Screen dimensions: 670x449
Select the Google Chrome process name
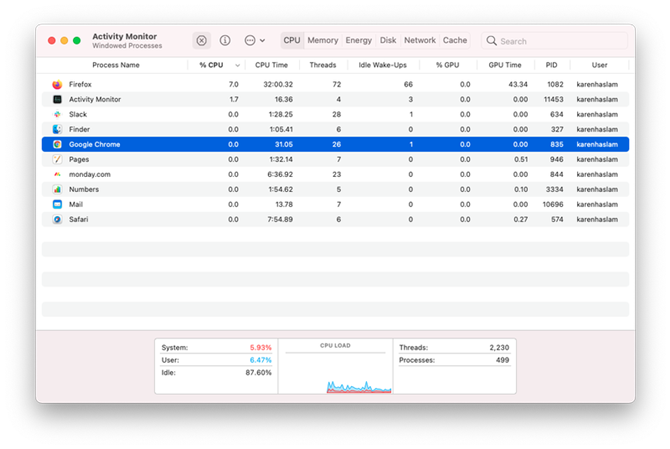pyautogui.click(x=94, y=144)
